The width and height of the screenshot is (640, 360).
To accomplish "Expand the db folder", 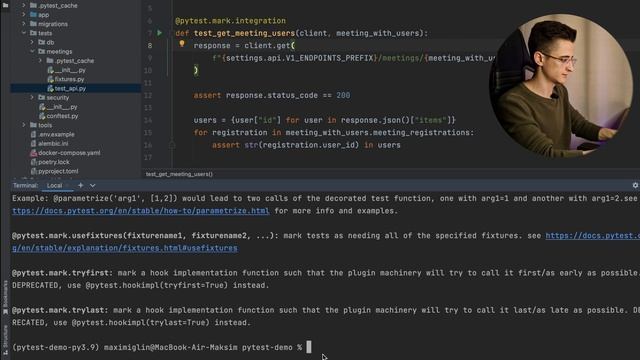I will pyautogui.click(x=32, y=42).
